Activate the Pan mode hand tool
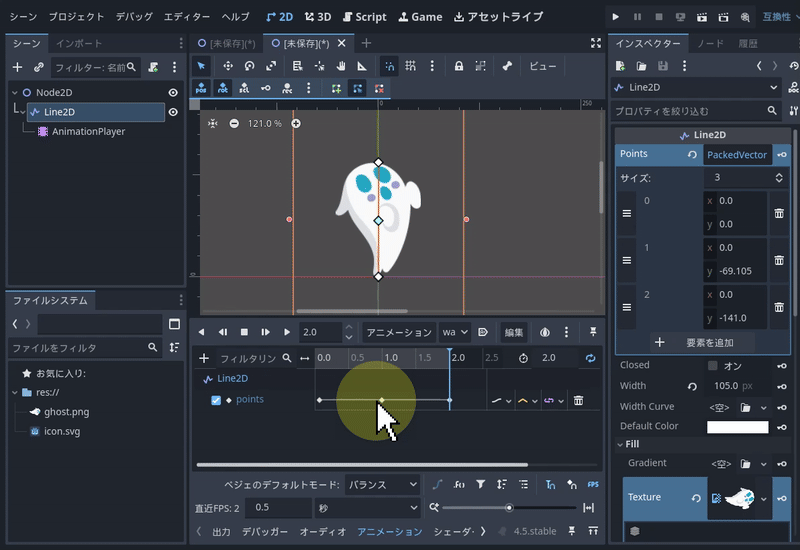Screen dimensions: 800x550 pyautogui.click(x=340, y=66)
